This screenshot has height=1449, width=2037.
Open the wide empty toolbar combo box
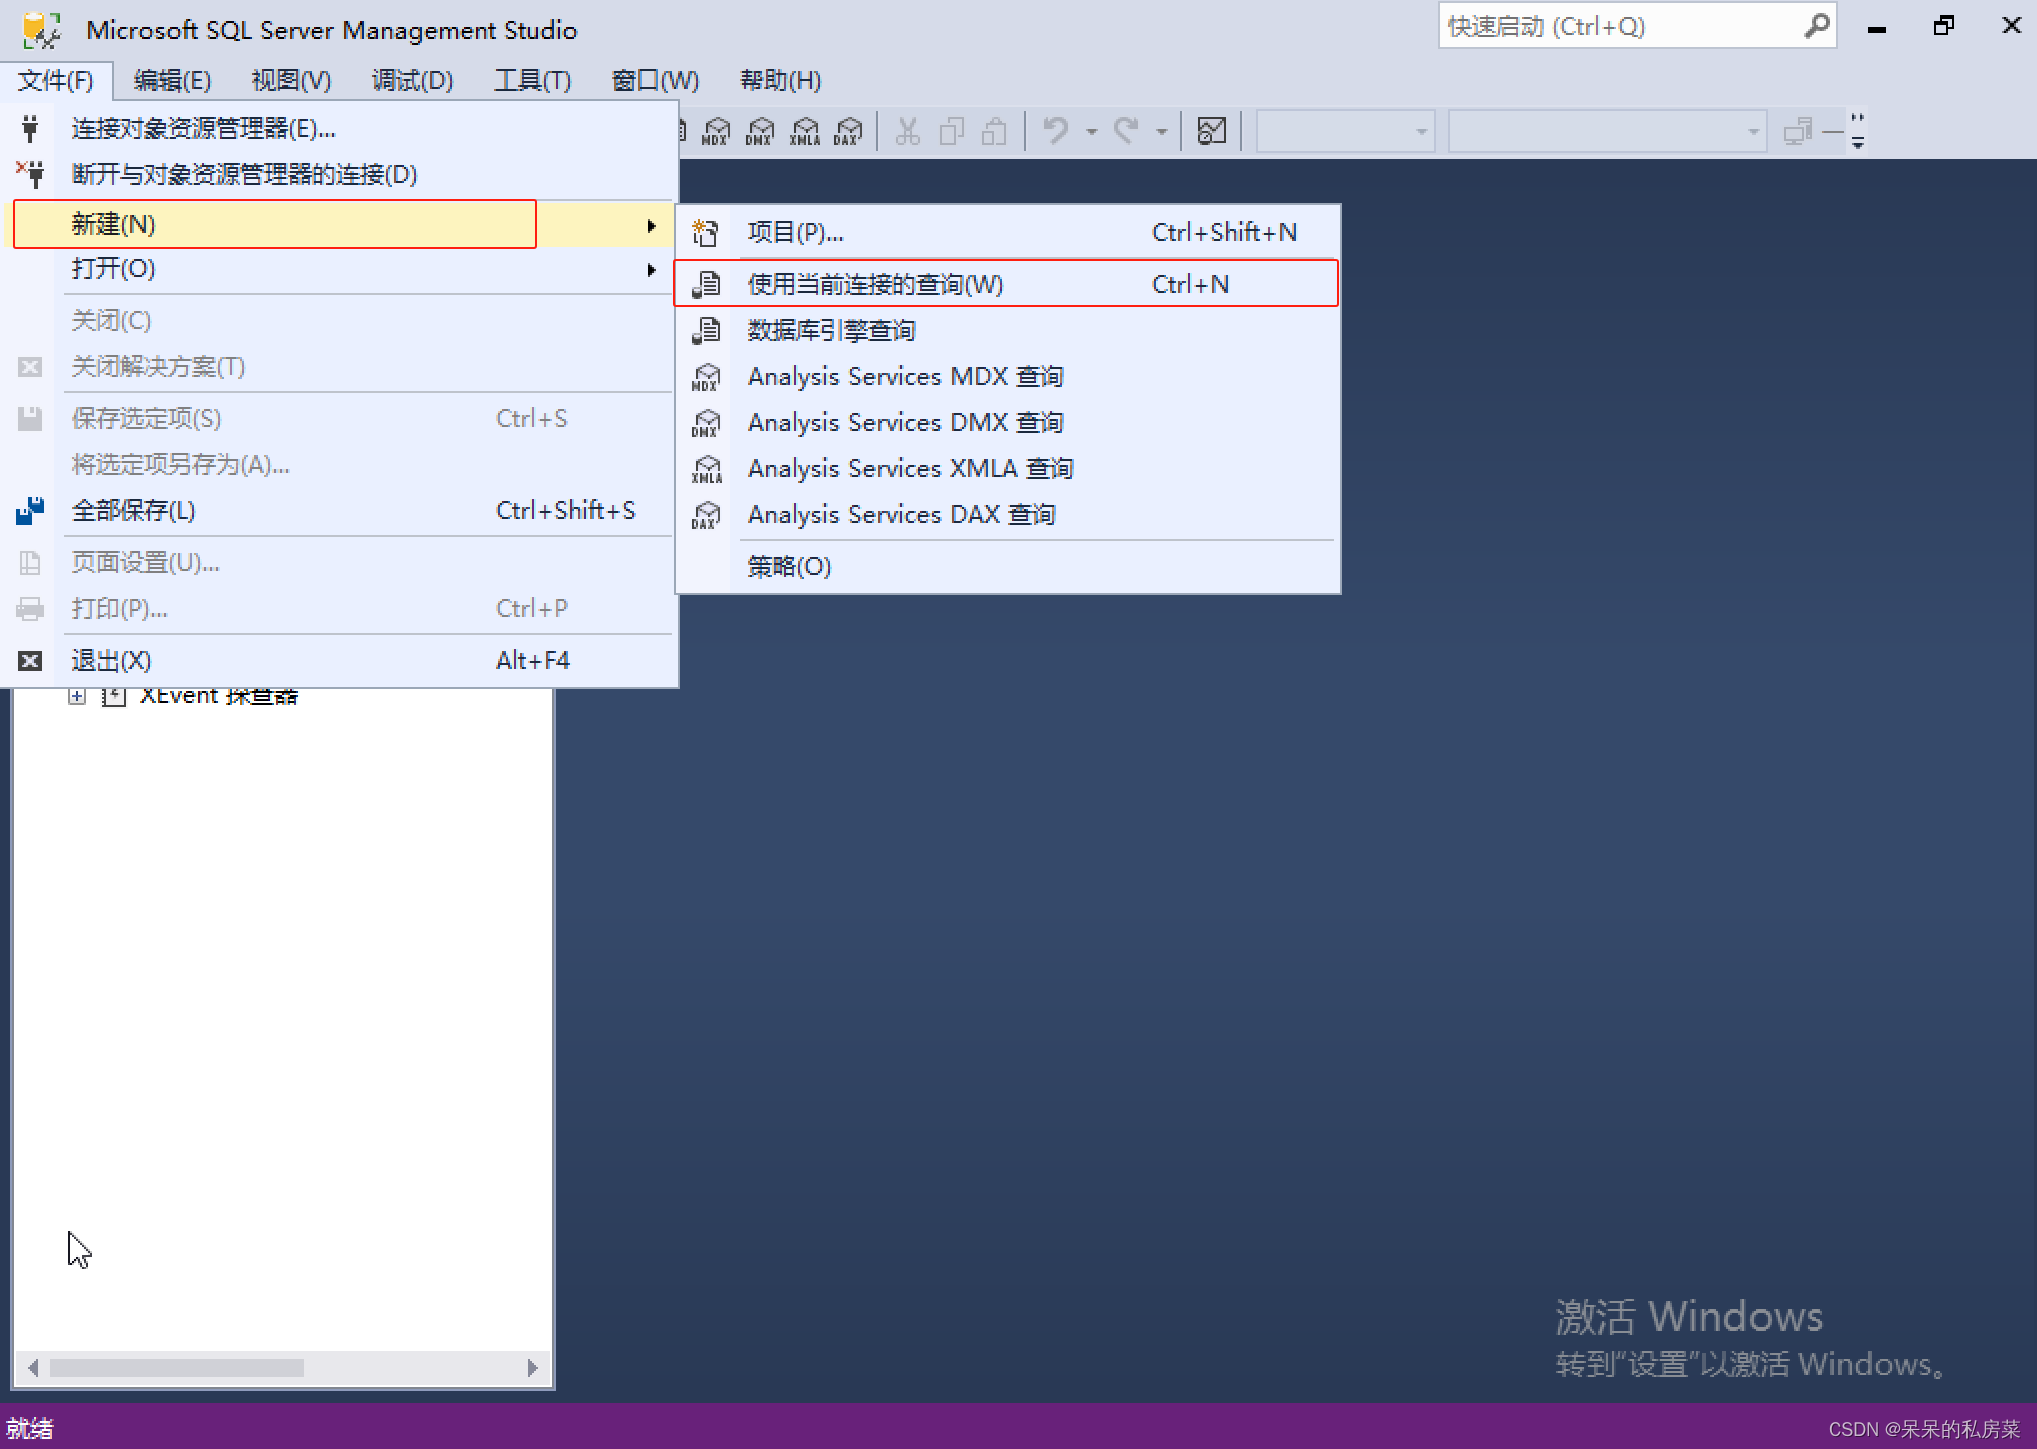(x=1607, y=131)
